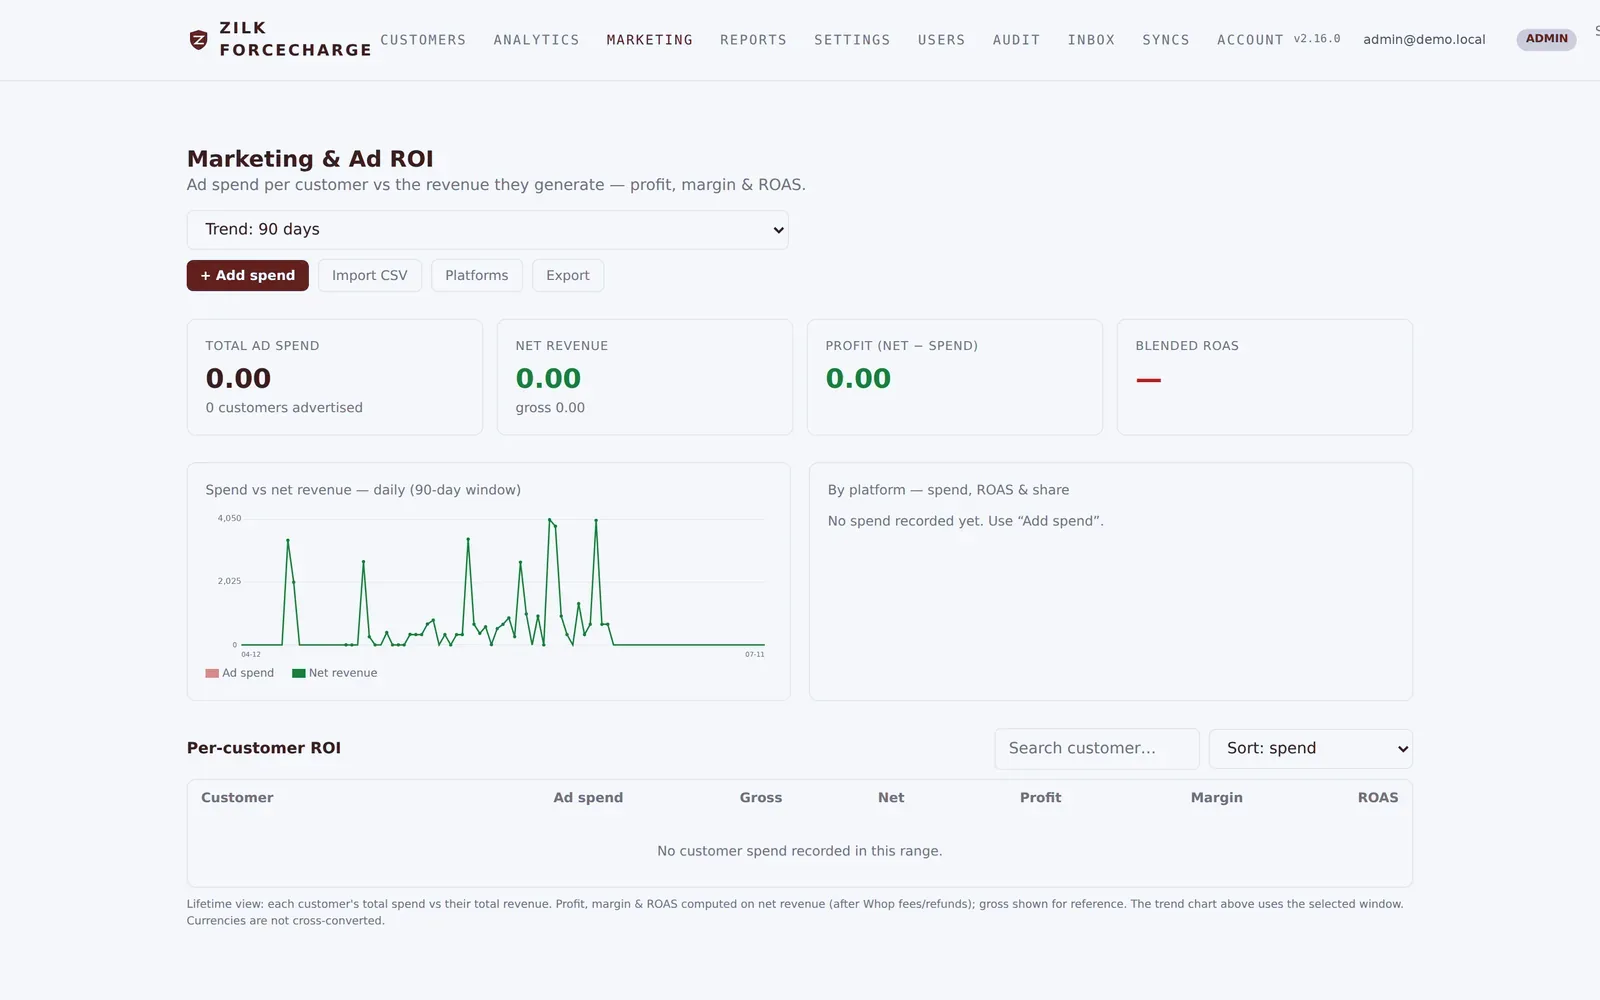Click the v2.16.0 version label
Viewport: 1600px width, 1000px height.
[x=1317, y=39]
